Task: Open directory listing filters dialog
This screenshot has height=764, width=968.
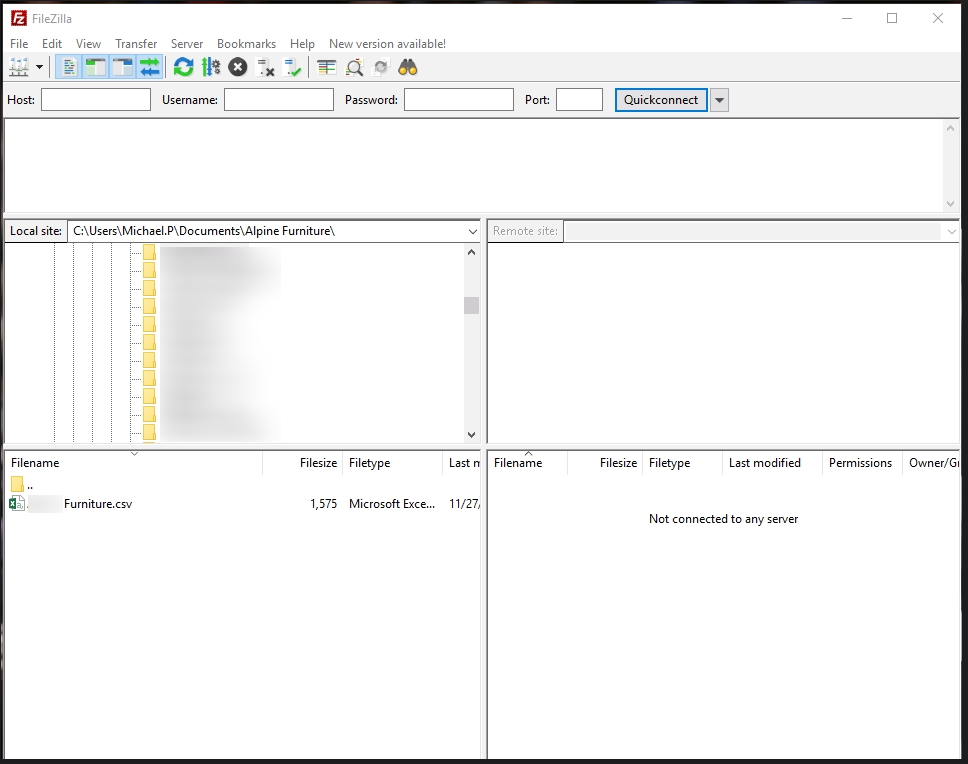Action: (x=327, y=67)
